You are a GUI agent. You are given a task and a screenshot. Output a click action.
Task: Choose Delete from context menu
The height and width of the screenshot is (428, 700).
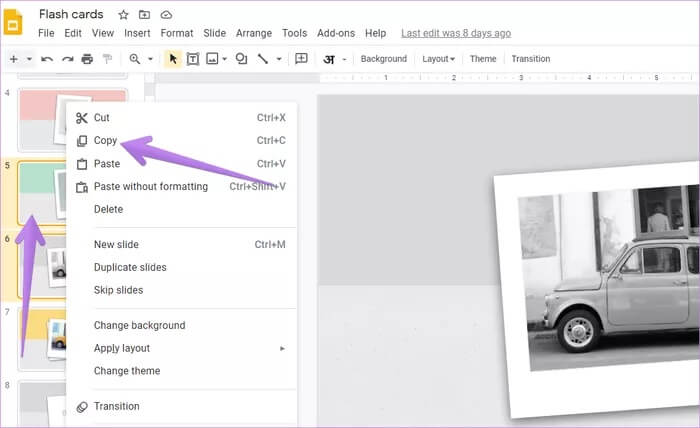(x=181, y=209)
